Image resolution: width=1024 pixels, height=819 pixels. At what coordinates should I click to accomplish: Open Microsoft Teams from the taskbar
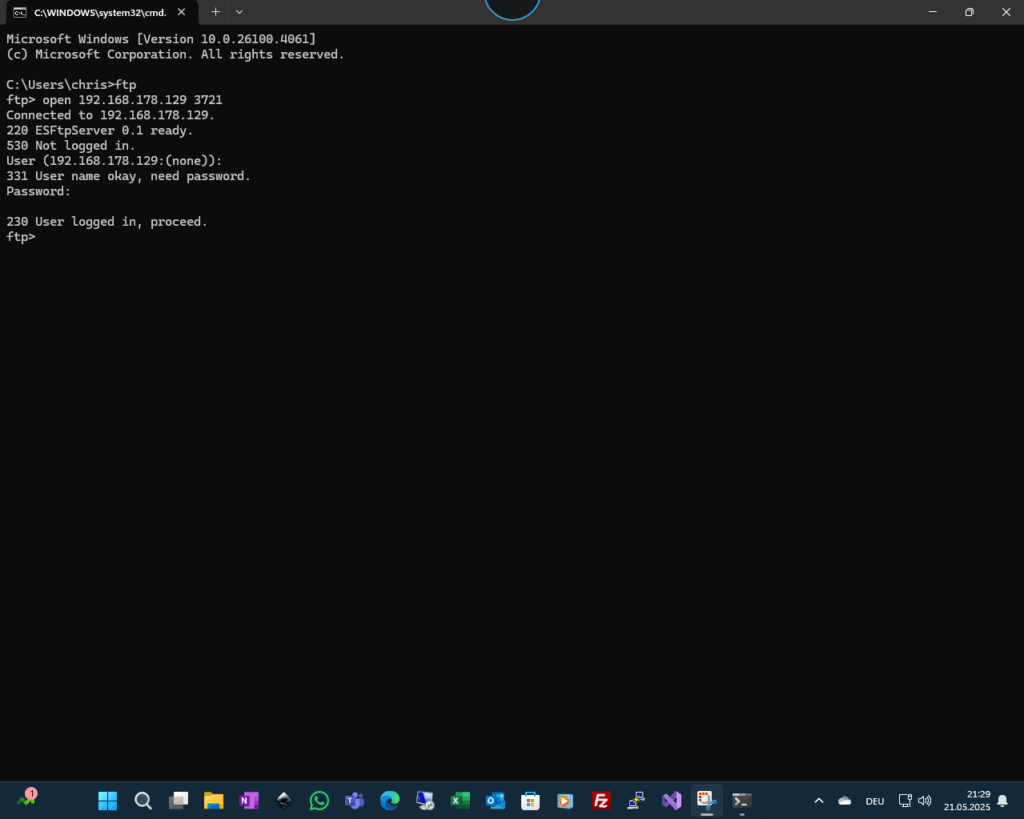355,801
